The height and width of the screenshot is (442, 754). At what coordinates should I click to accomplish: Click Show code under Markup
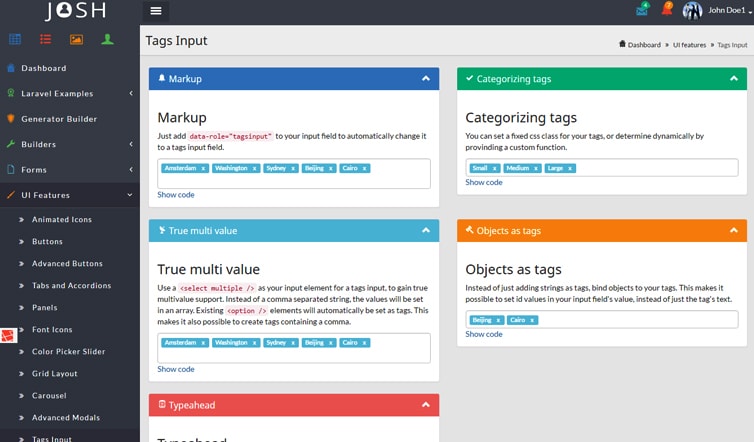(176, 195)
